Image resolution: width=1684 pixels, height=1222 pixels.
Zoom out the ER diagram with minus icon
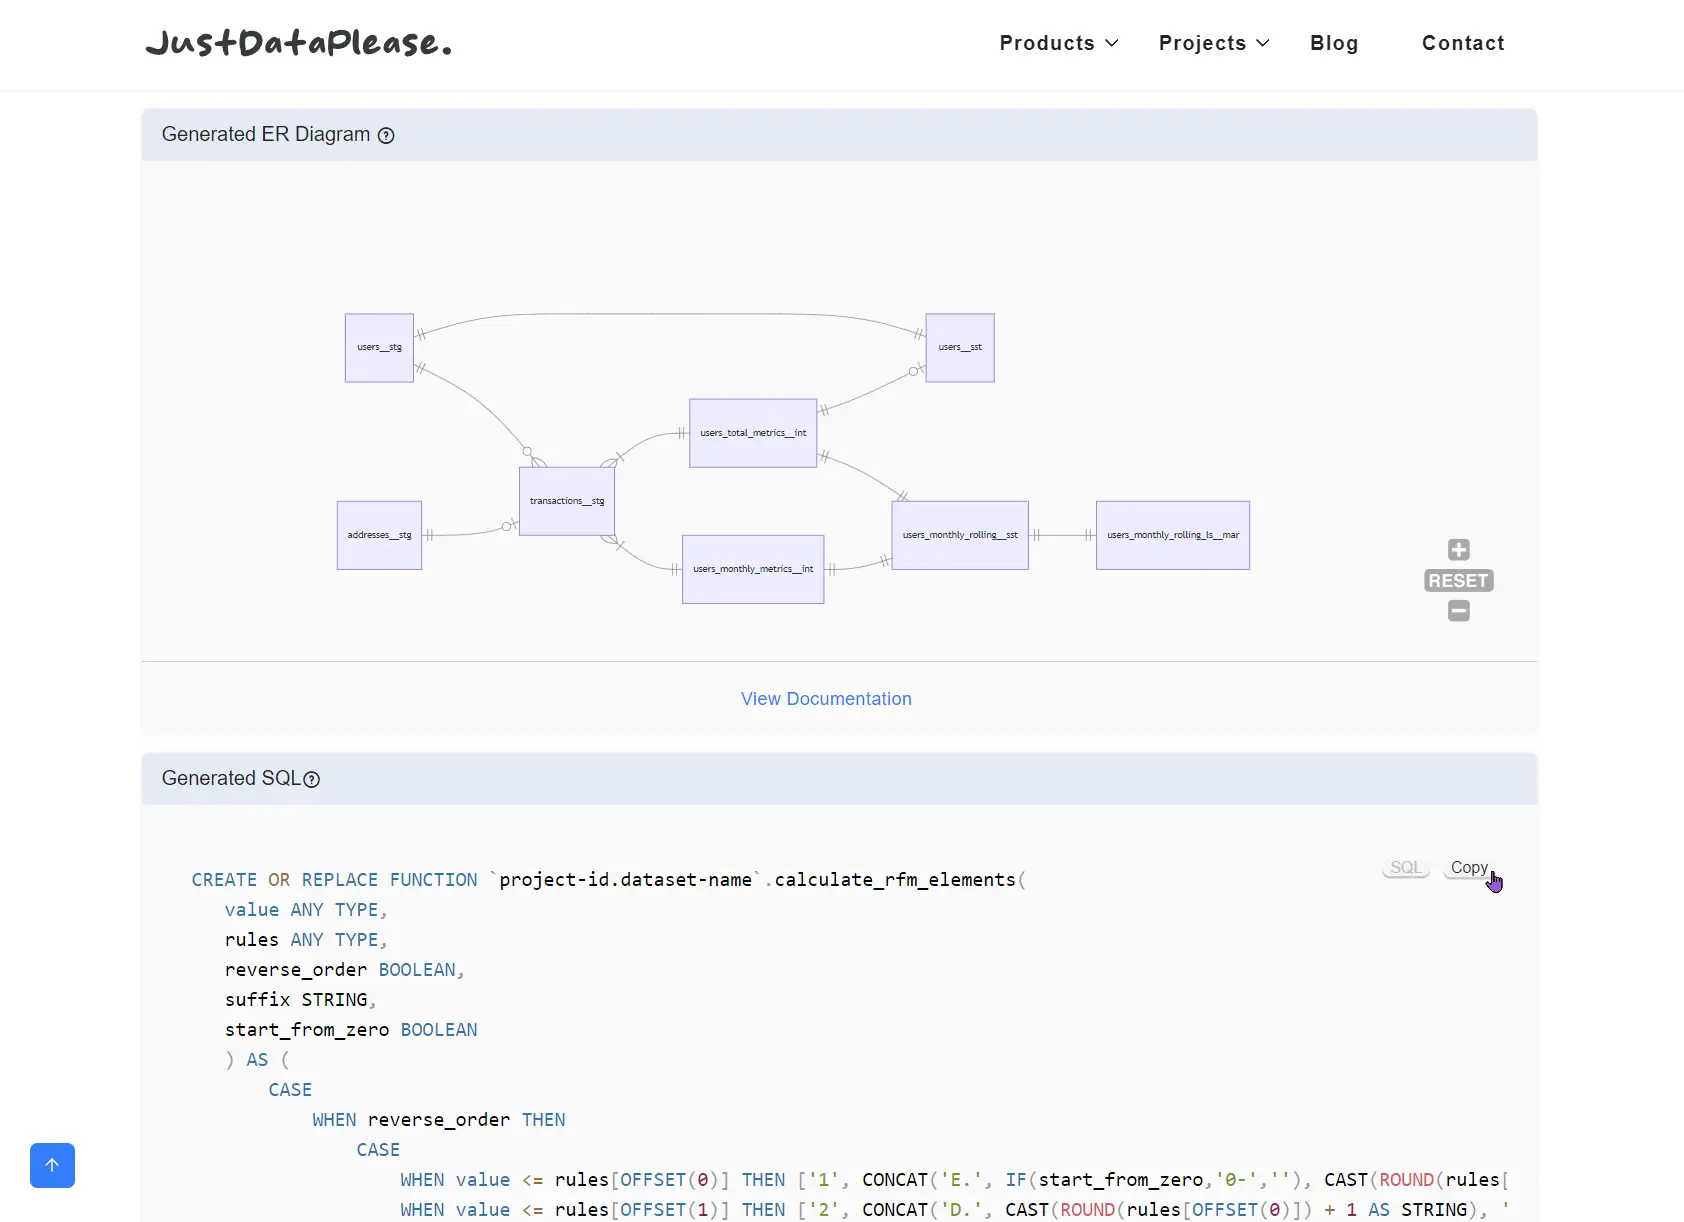tap(1459, 611)
